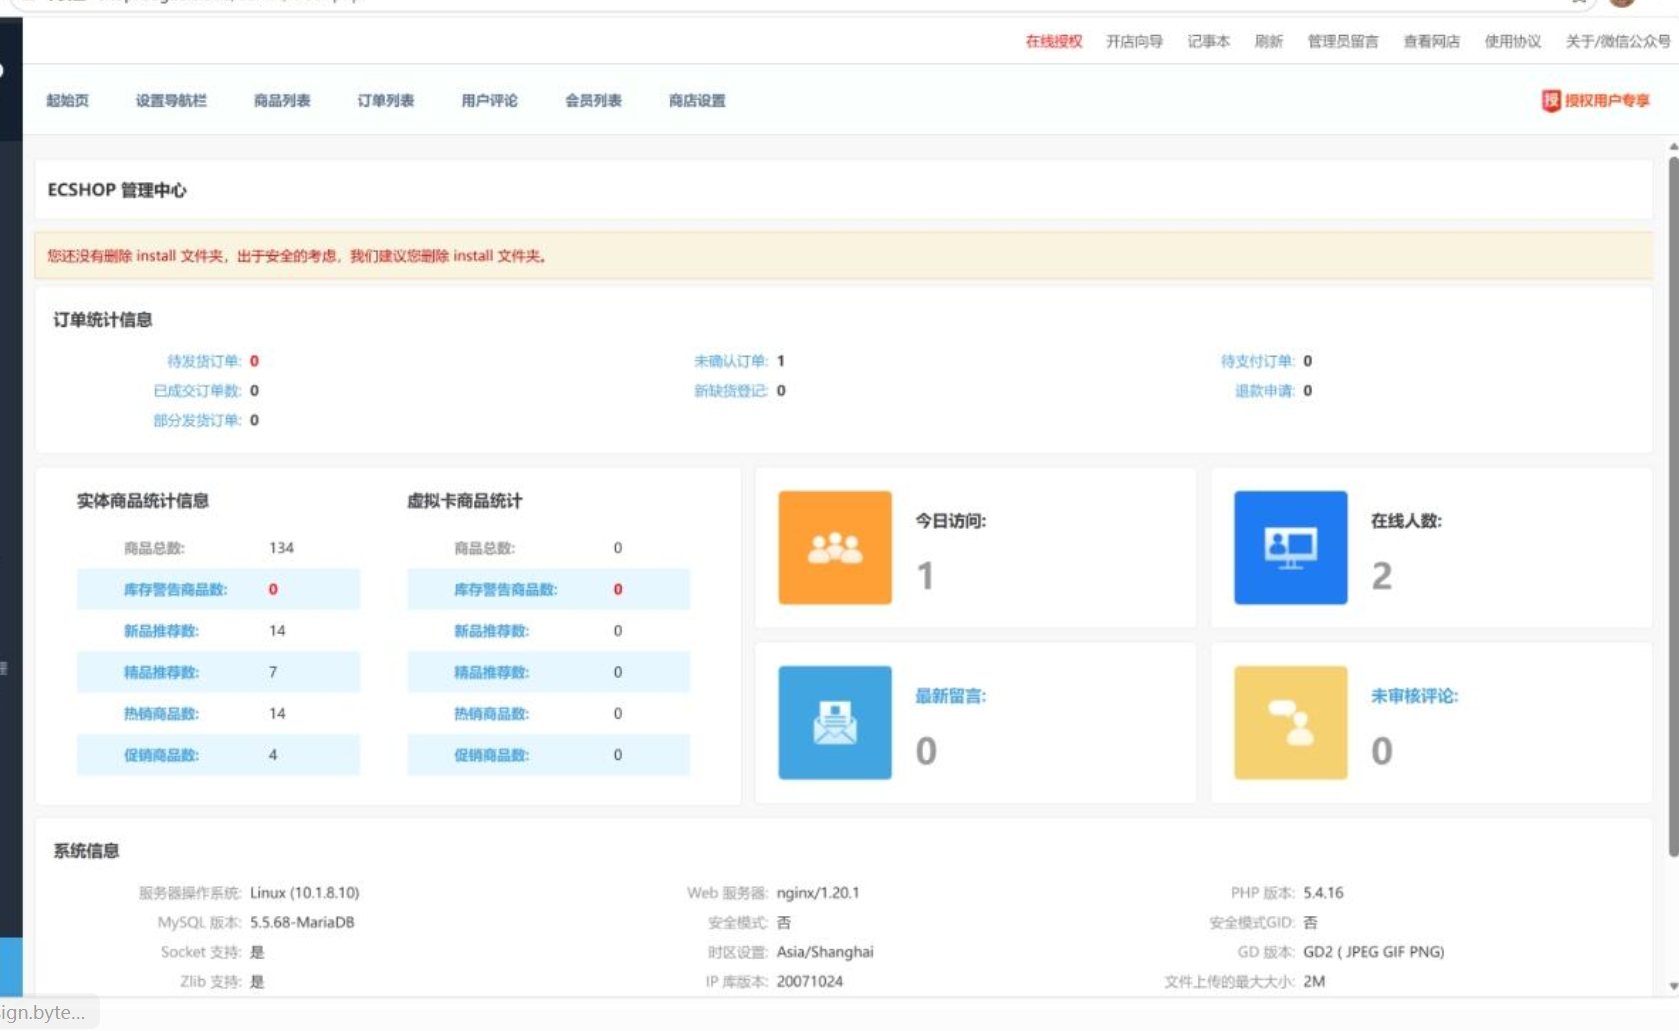Click the MySQL version 5.5.68-MariaDB
Viewport: 1679px width, 1031px height.
[302, 922]
